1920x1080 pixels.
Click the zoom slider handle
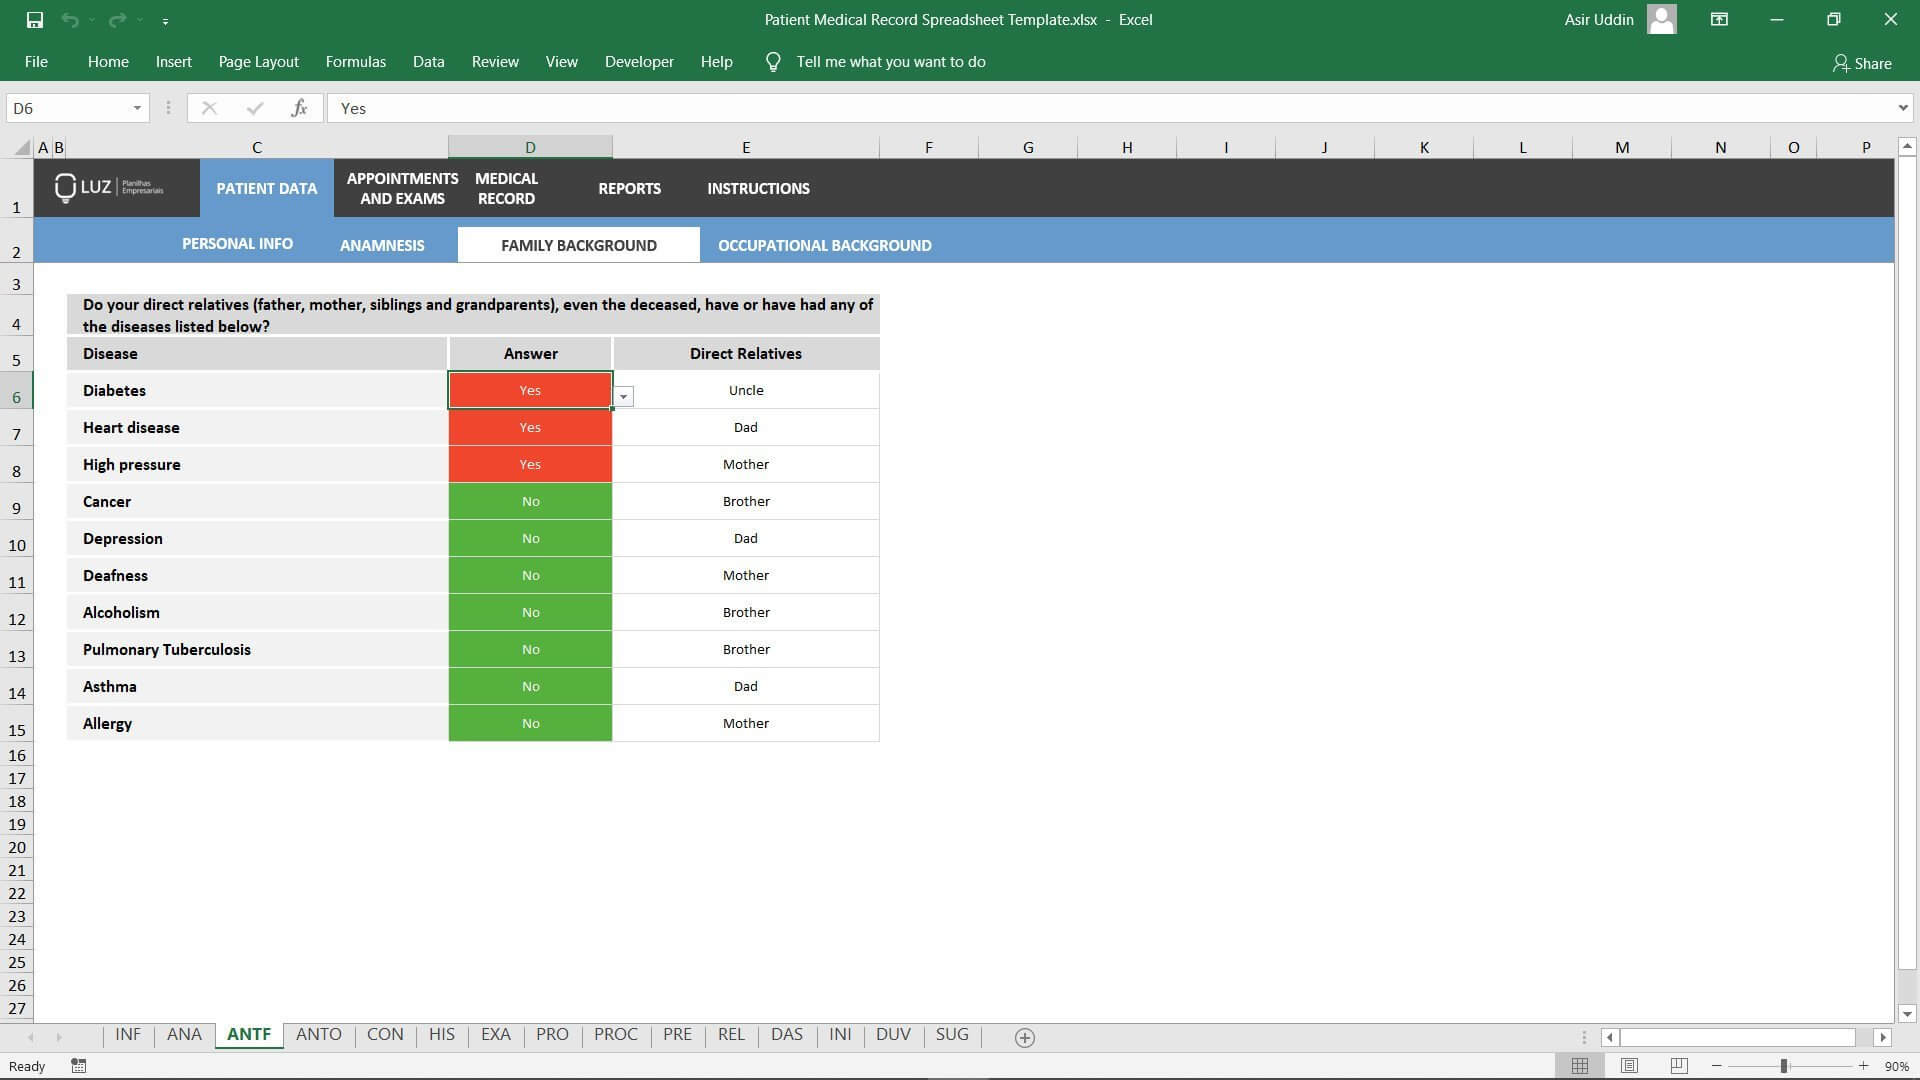(1784, 1066)
